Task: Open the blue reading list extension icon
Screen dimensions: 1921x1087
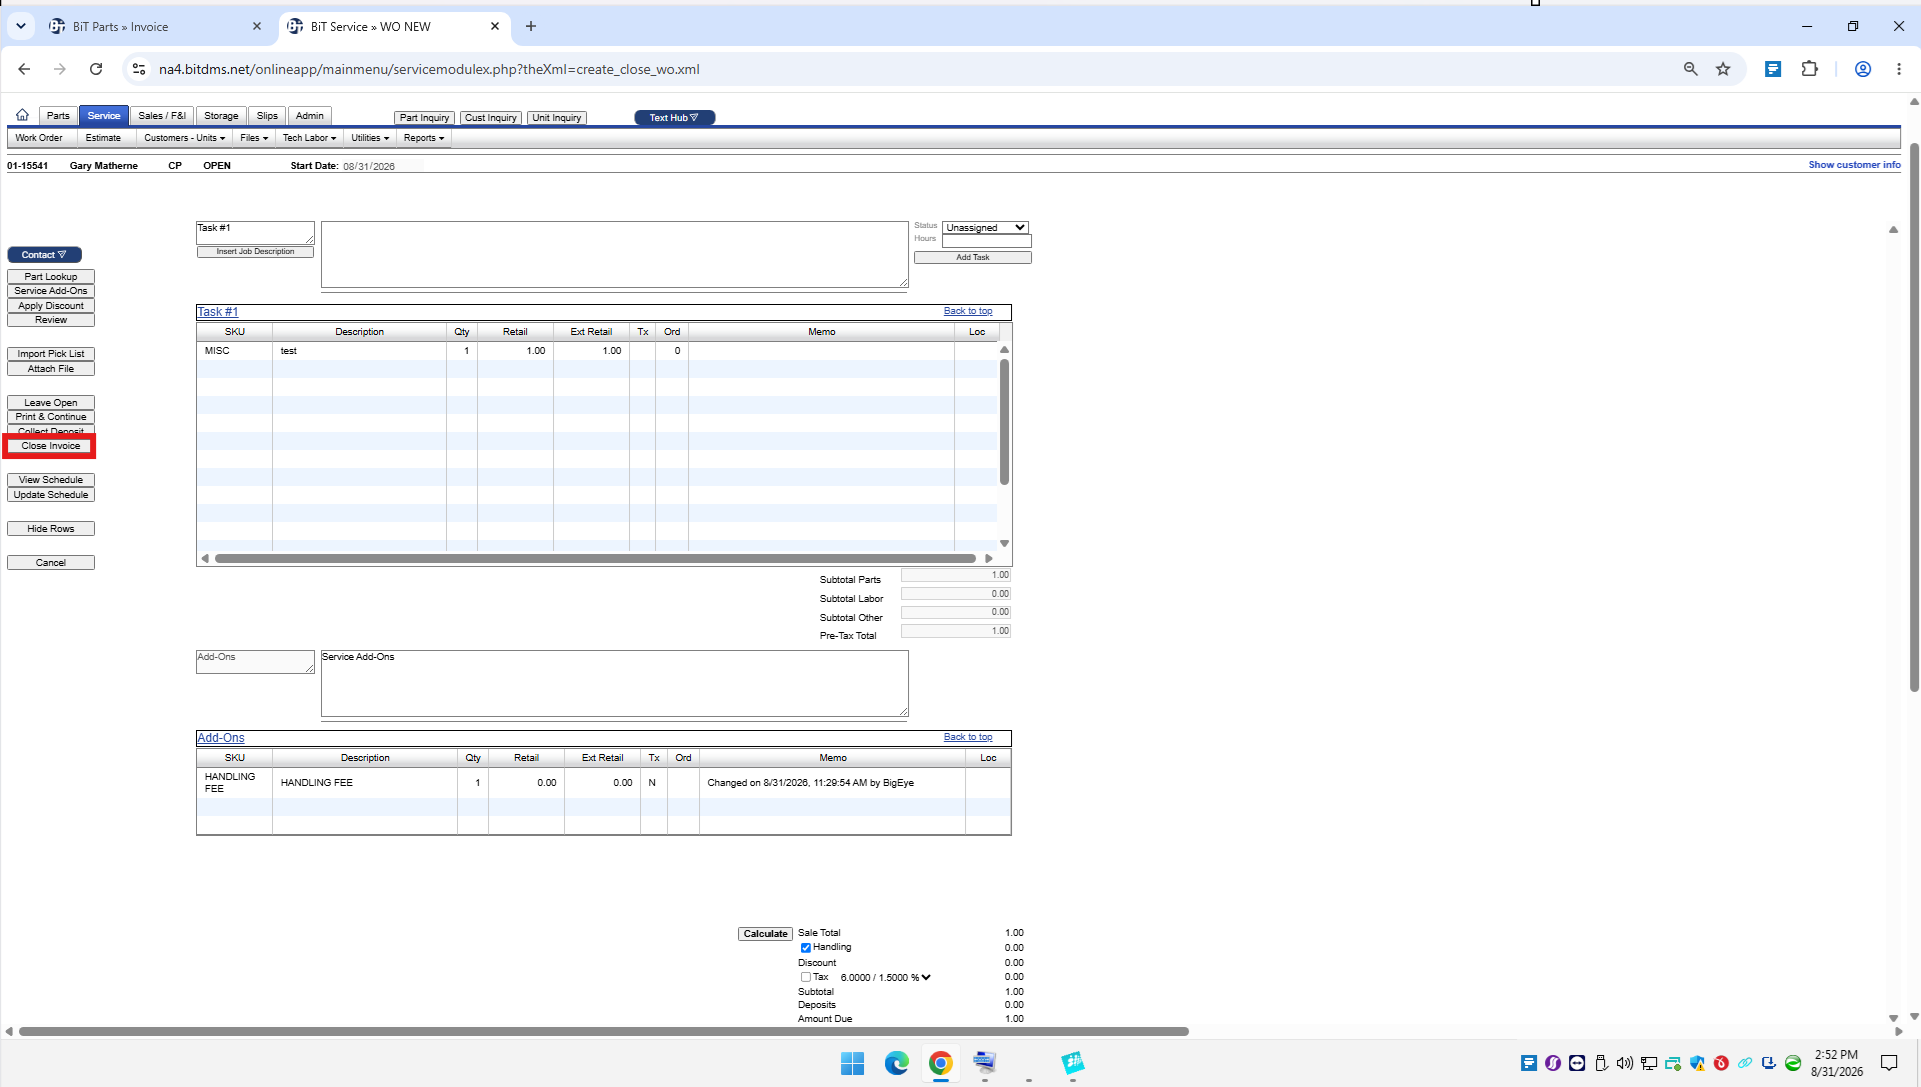Action: (1772, 69)
